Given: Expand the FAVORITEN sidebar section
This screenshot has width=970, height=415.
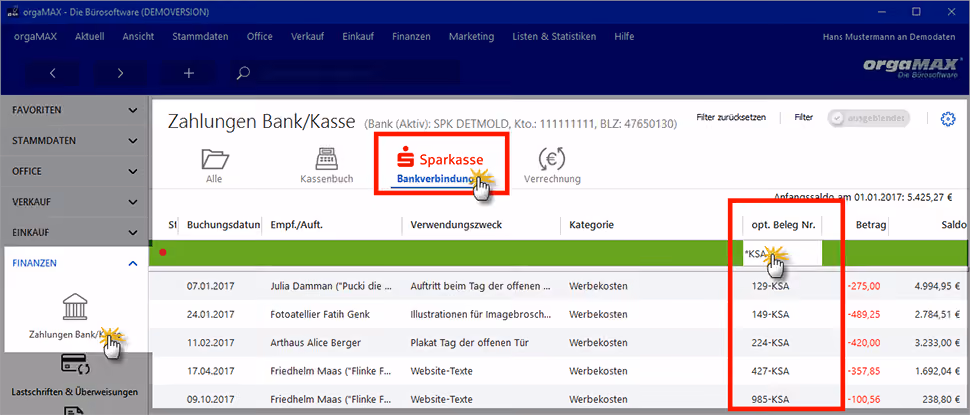Looking at the screenshot, I should (x=75, y=110).
